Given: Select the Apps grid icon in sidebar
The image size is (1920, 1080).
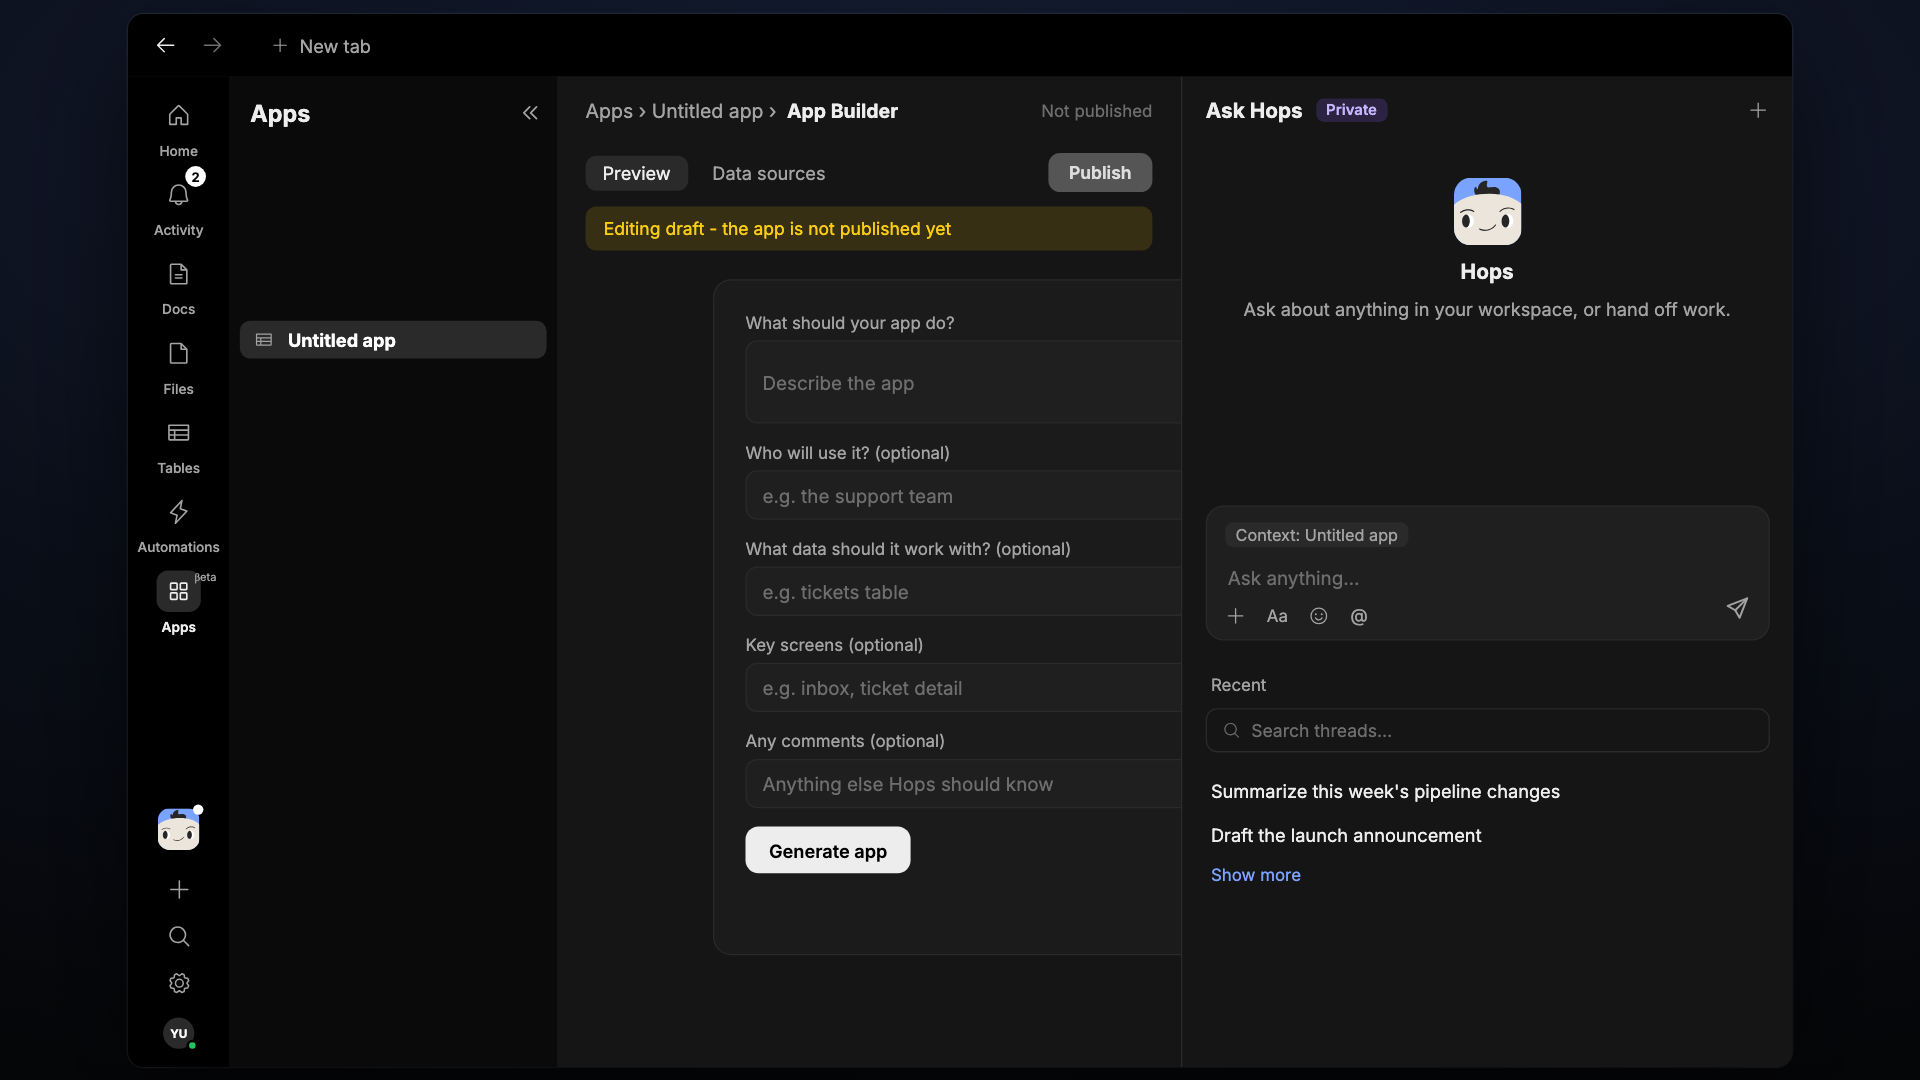Looking at the screenshot, I should tap(178, 591).
